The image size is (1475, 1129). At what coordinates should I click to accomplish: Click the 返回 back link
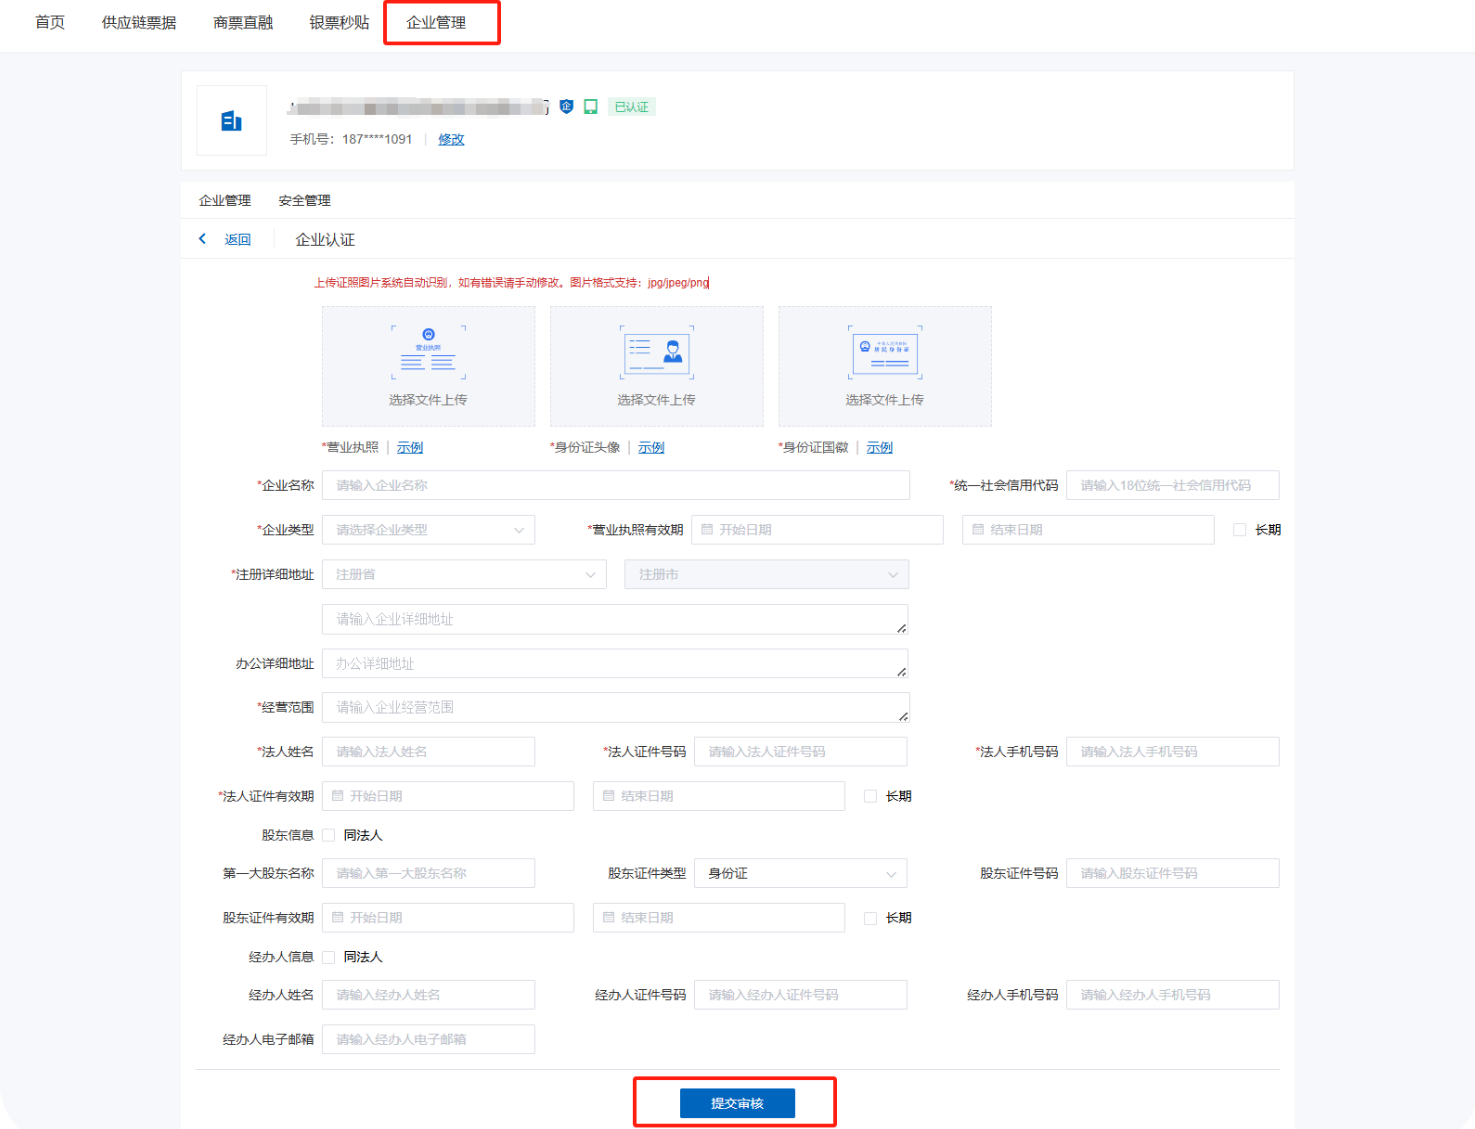point(237,239)
